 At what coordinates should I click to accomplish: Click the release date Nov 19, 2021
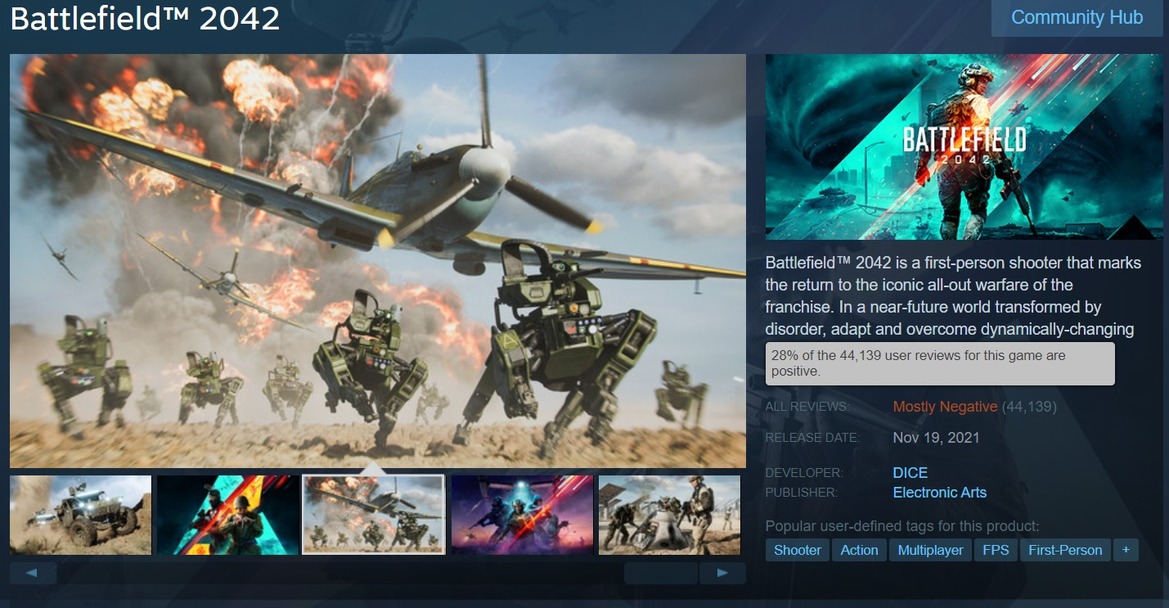936,437
